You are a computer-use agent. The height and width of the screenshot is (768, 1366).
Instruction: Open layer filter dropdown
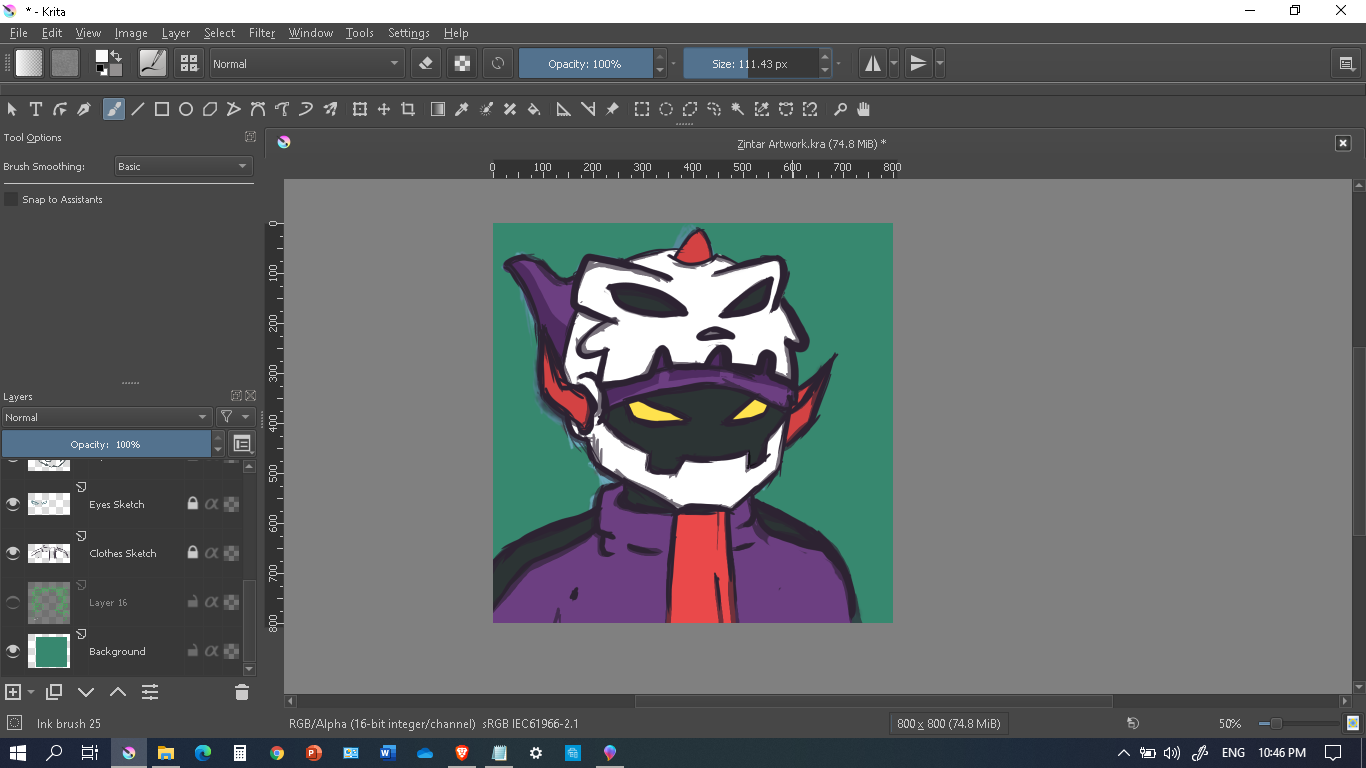(233, 417)
